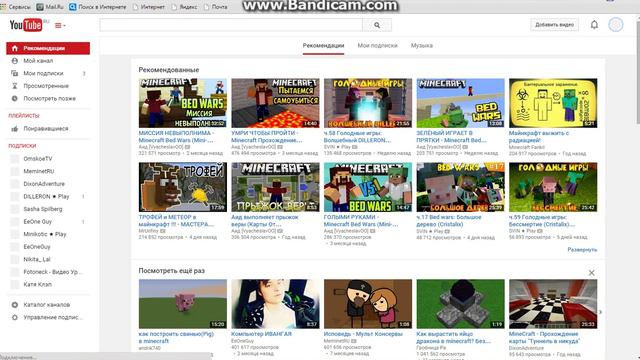Open the Голыми руками Bed Wars thumbnail
640x360 pixels.
[368, 187]
